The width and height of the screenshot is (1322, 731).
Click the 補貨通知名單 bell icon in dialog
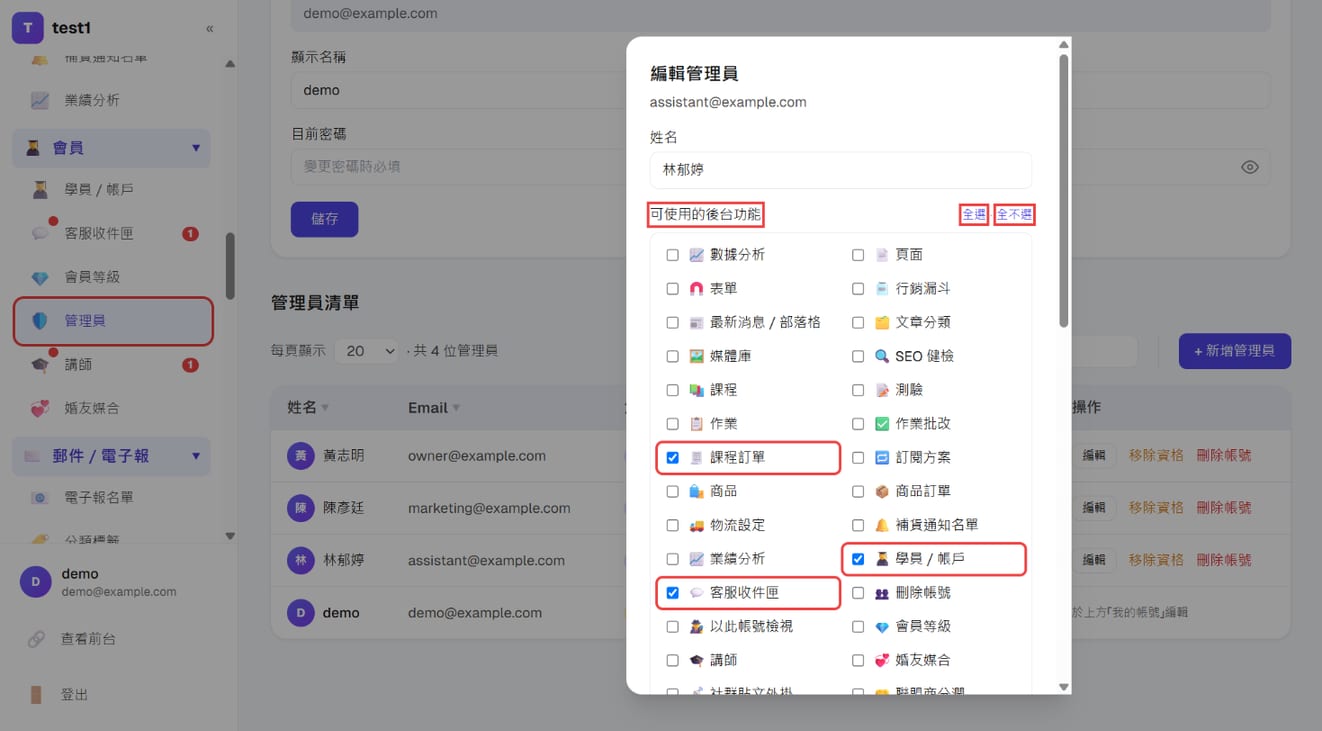pyautogui.click(x=882, y=525)
